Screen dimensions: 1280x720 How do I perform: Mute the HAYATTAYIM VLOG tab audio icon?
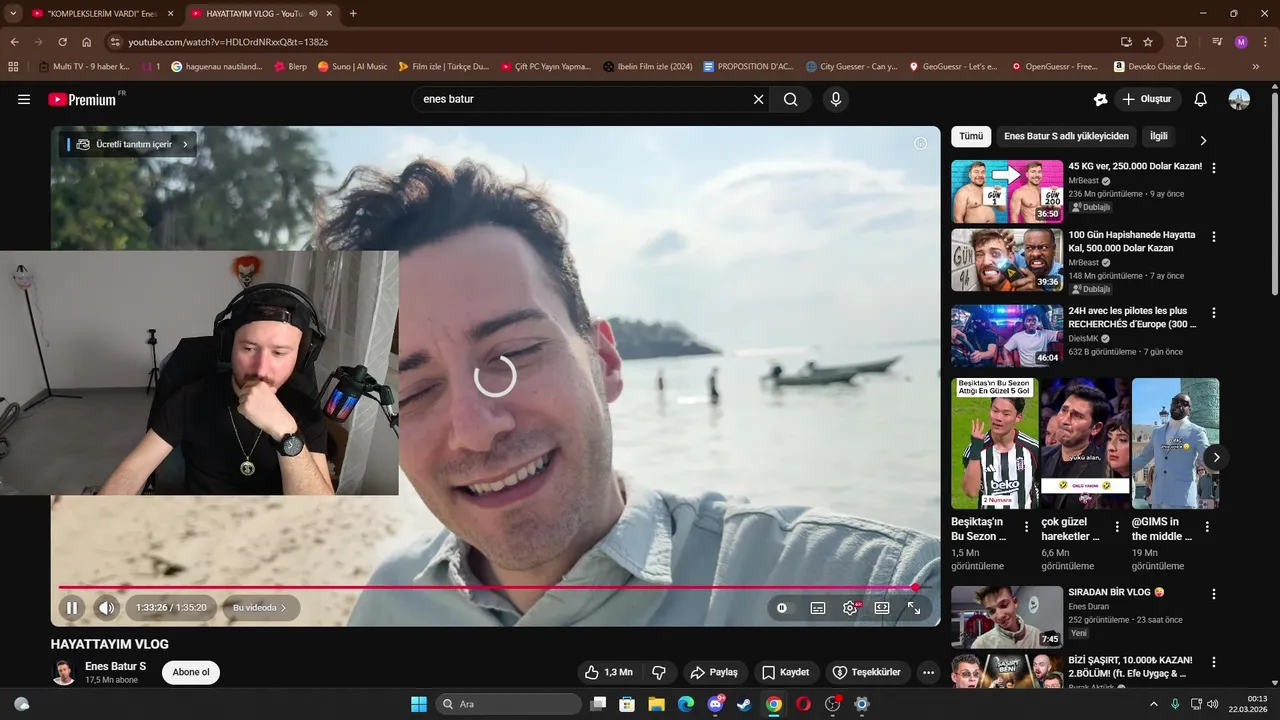point(313,13)
